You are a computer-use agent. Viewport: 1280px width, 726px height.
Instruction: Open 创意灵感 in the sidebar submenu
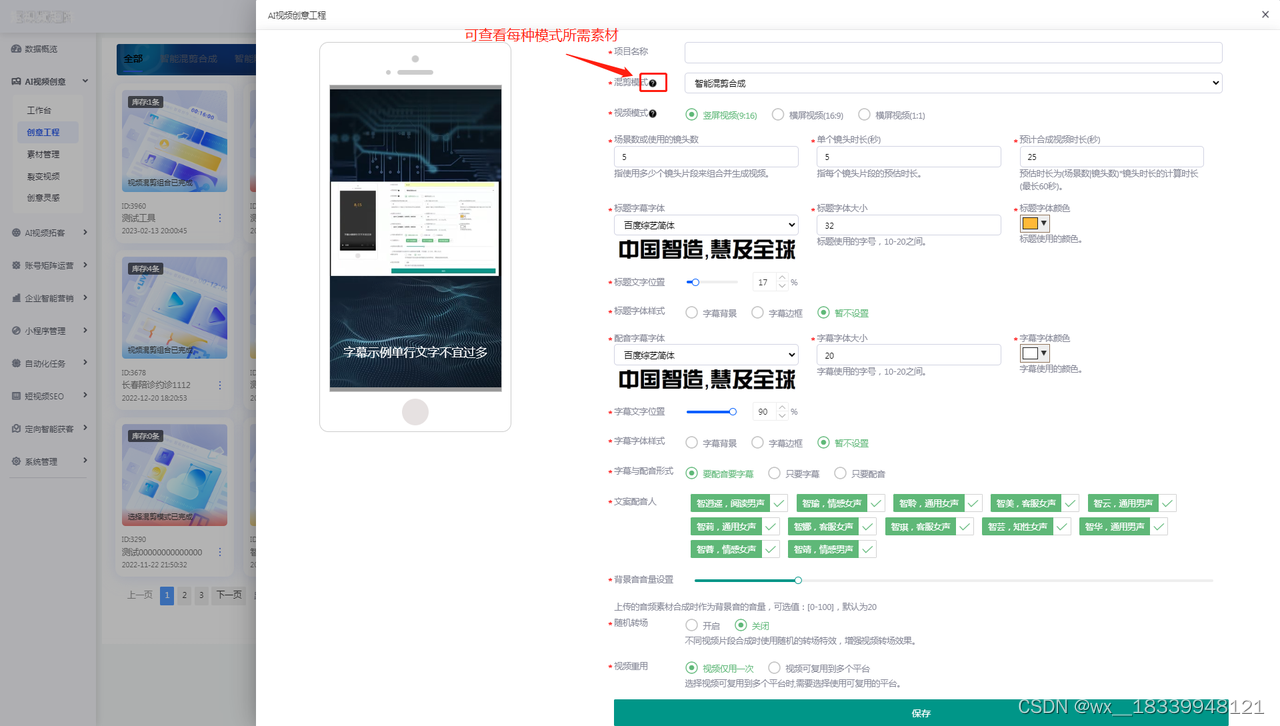43,198
